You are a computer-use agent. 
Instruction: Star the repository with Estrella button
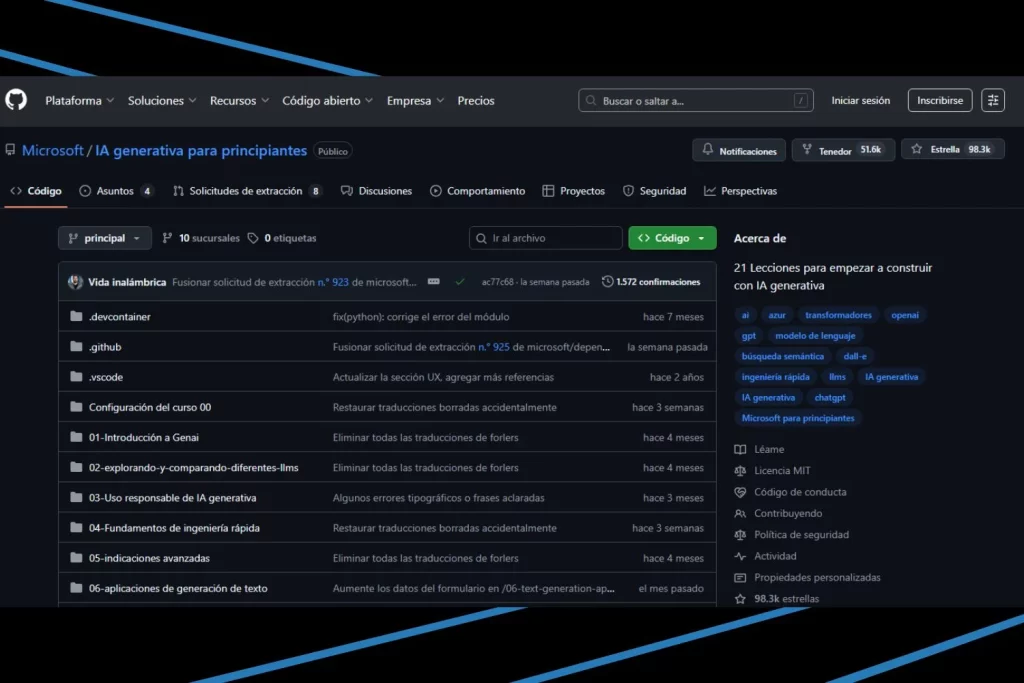tap(952, 150)
